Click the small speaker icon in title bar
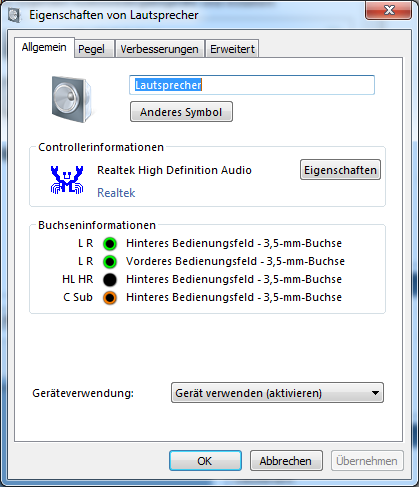This screenshot has width=419, height=487. [x=14, y=15]
